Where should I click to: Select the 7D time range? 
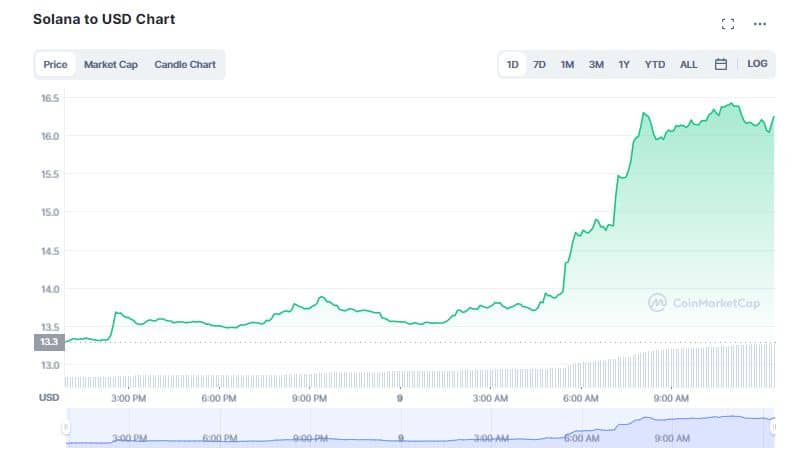[539, 64]
